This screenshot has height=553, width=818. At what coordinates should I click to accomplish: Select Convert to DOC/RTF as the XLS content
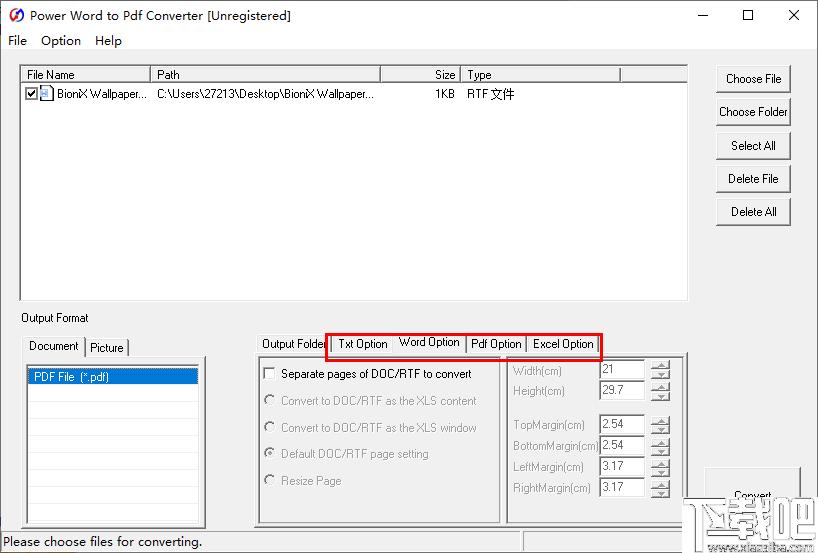(x=269, y=400)
